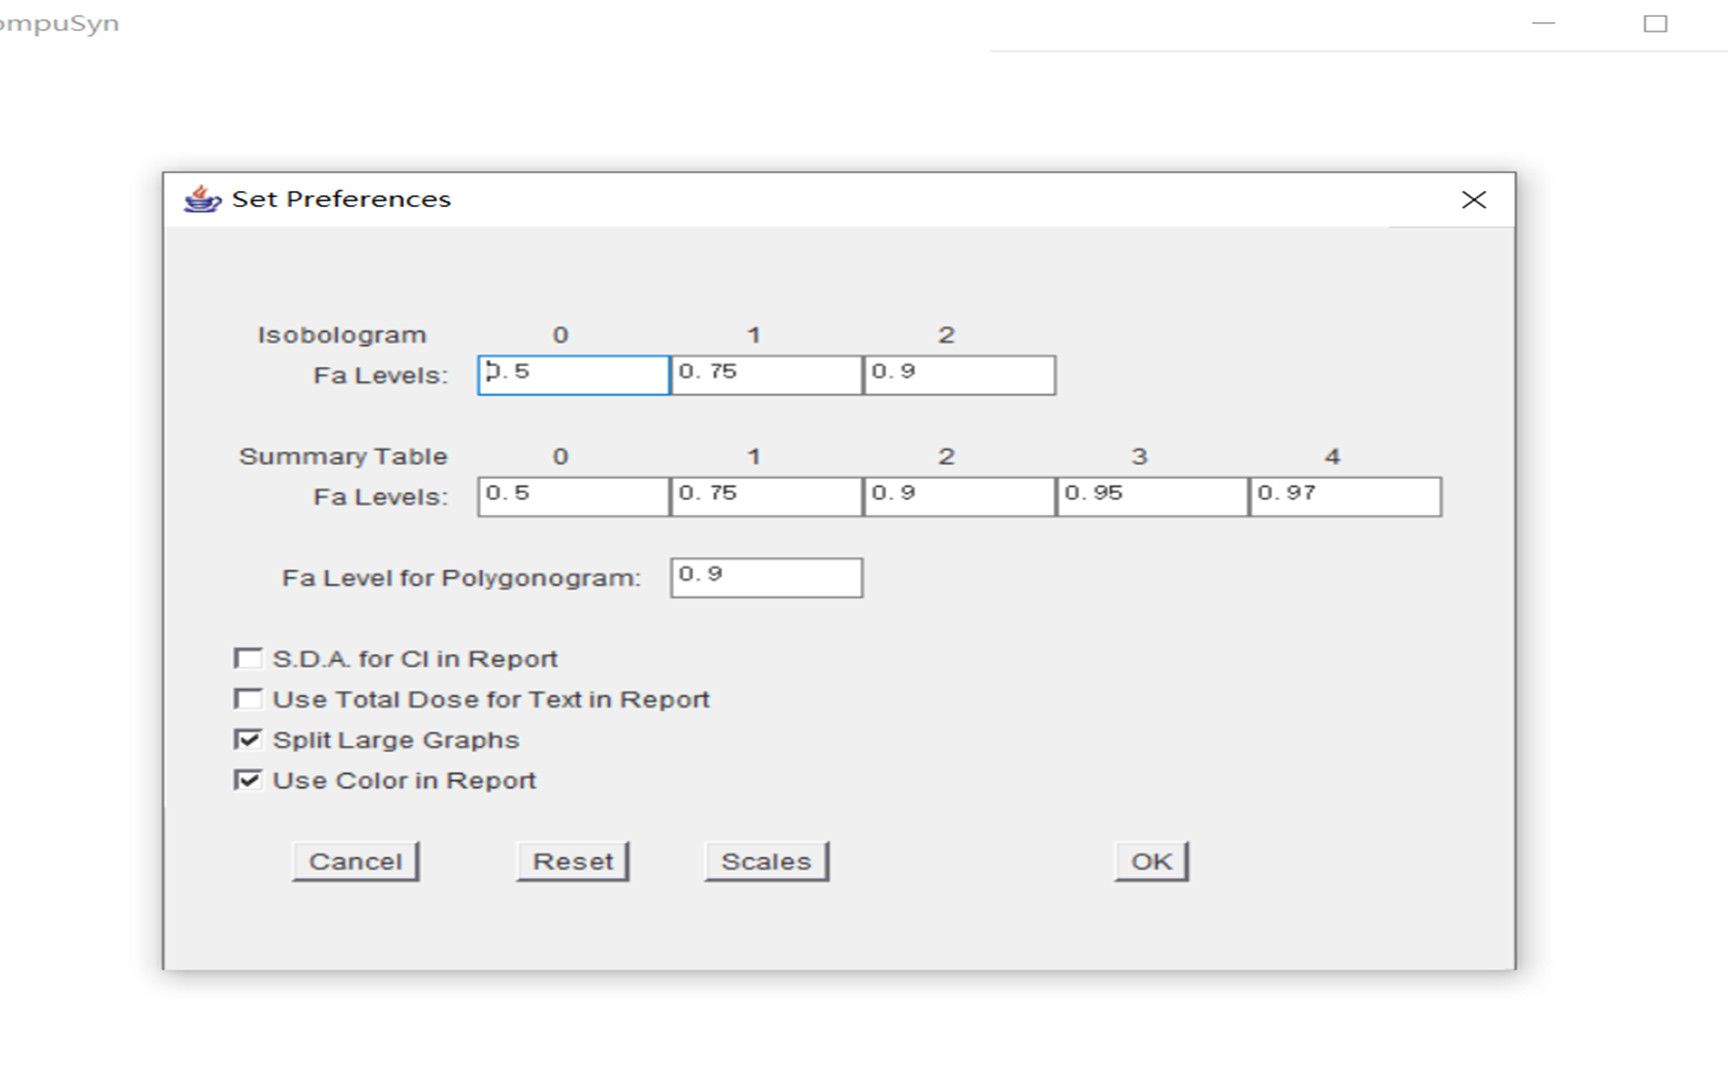The height and width of the screenshot is (1080, 1728).
Task: Focus Isobologram Fa Level 0 field
Action: coord(573,375)
